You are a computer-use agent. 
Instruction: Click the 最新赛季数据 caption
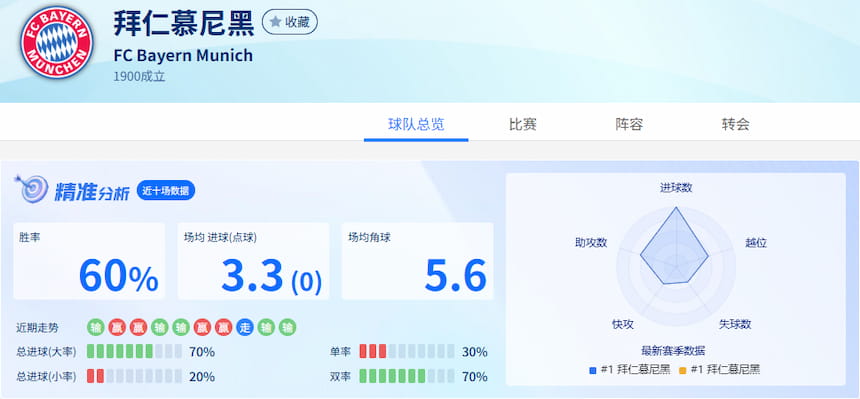click(673, 351)
